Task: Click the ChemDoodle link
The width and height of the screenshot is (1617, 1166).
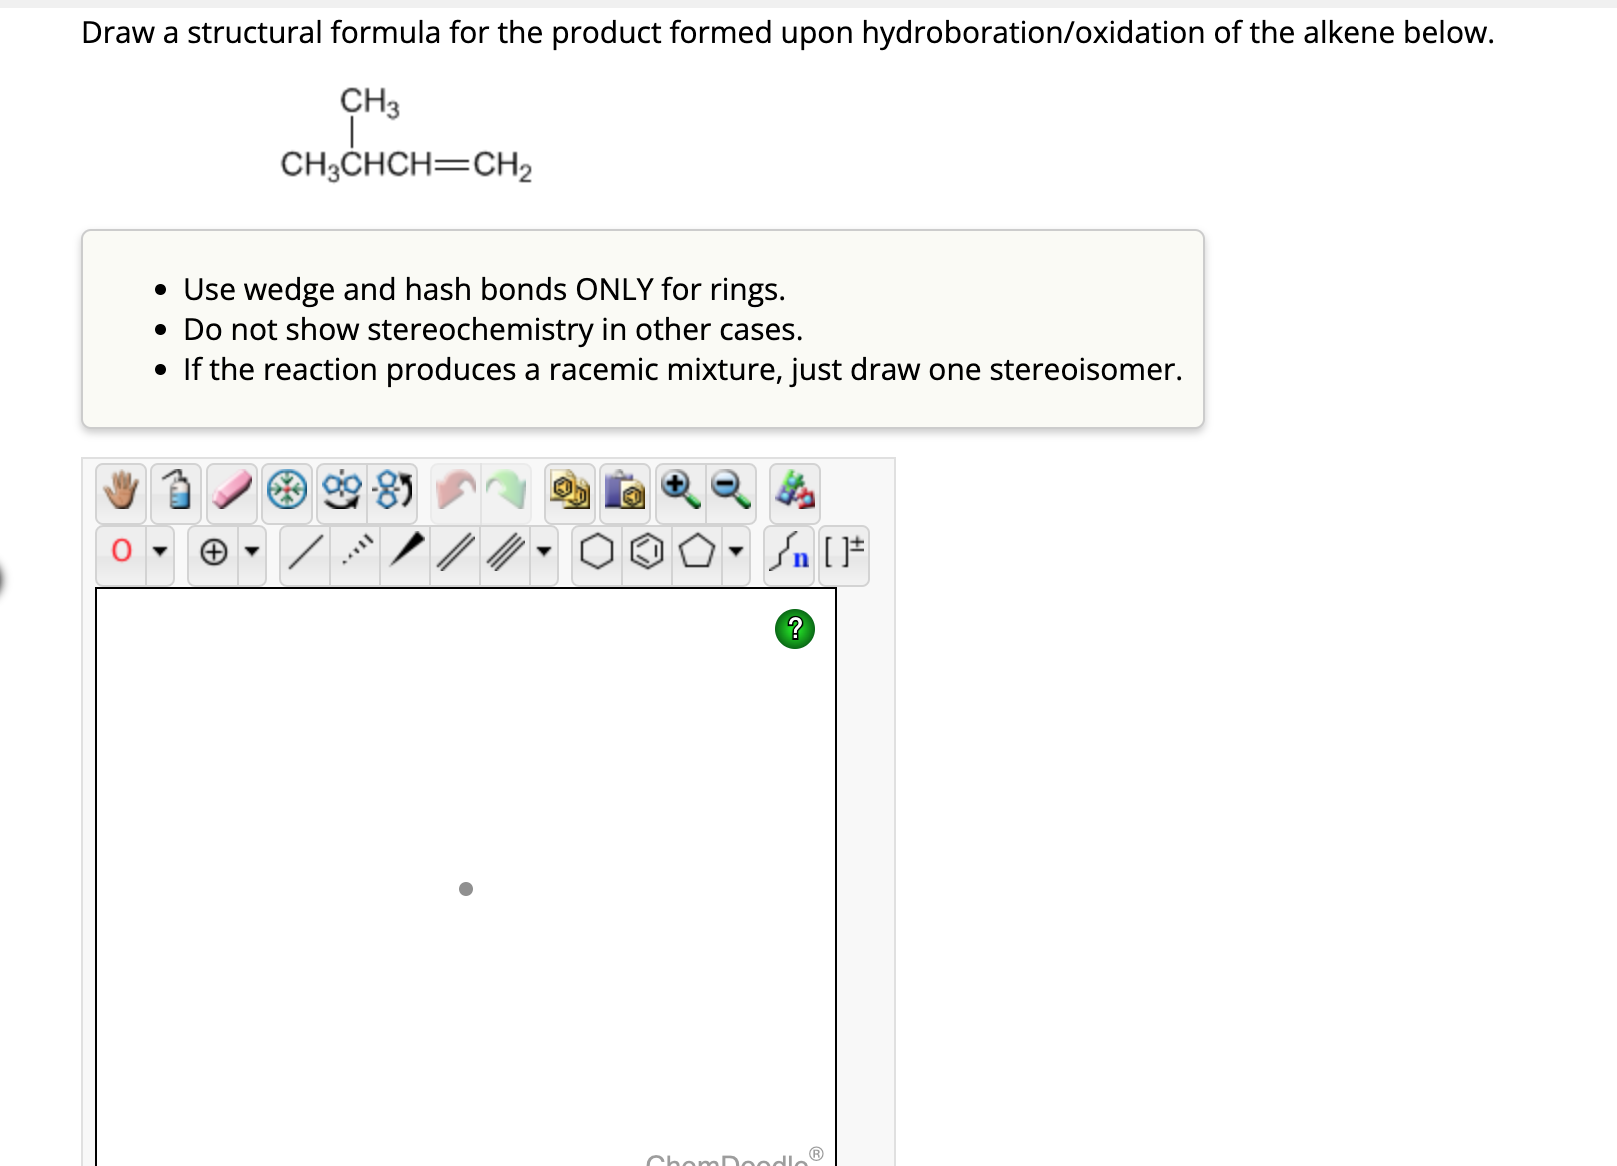Action: [735, 1160]
